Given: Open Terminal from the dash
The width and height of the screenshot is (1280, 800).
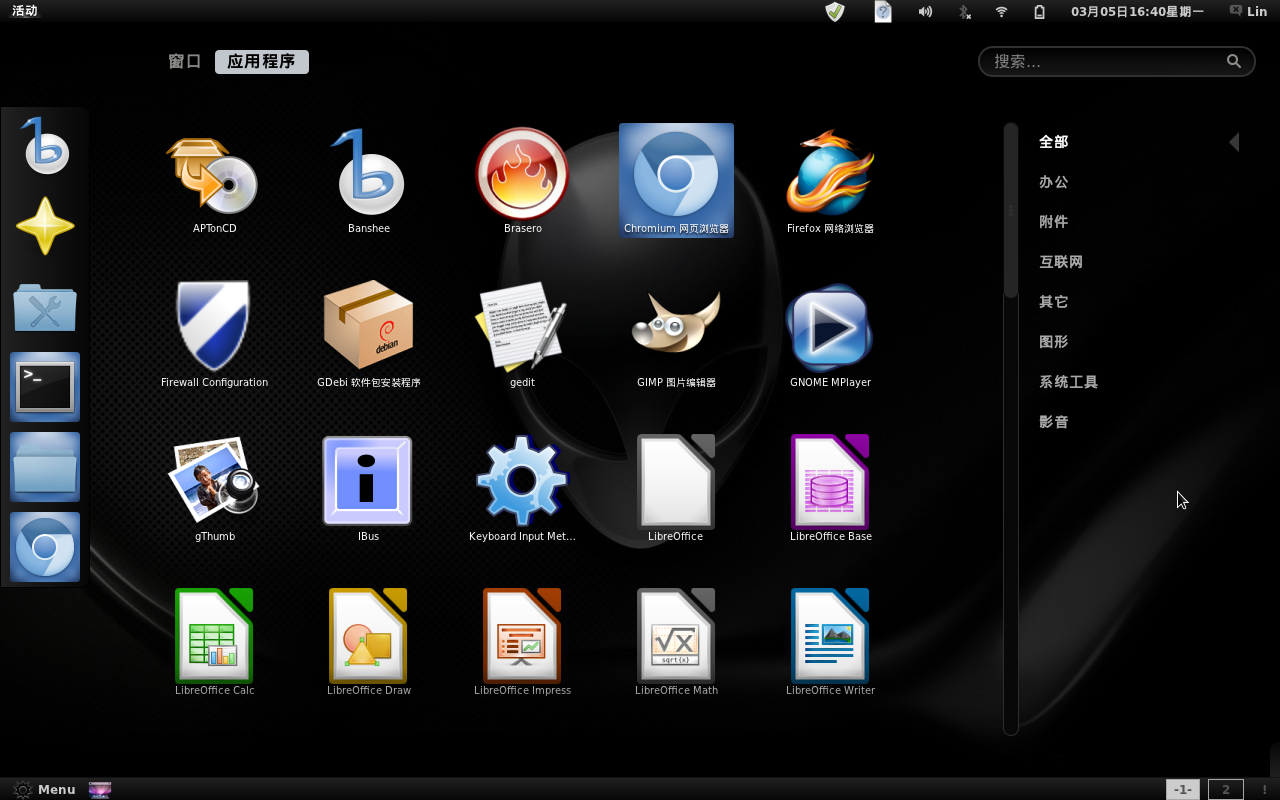Looking at the screenshot, I should 45,387.
